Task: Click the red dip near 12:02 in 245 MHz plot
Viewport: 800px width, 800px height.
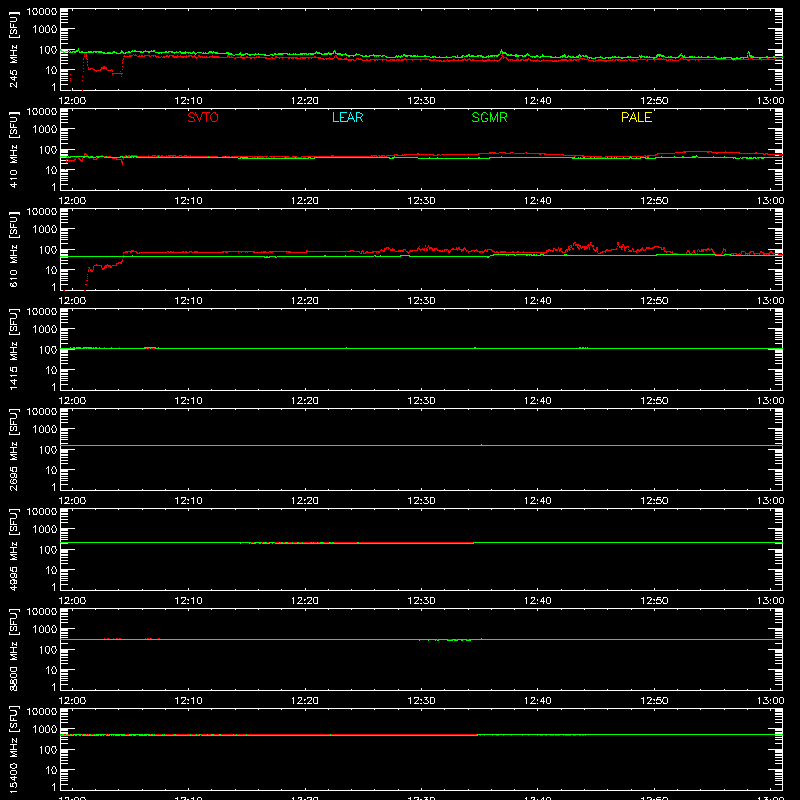Action: (x=104, y=70)
